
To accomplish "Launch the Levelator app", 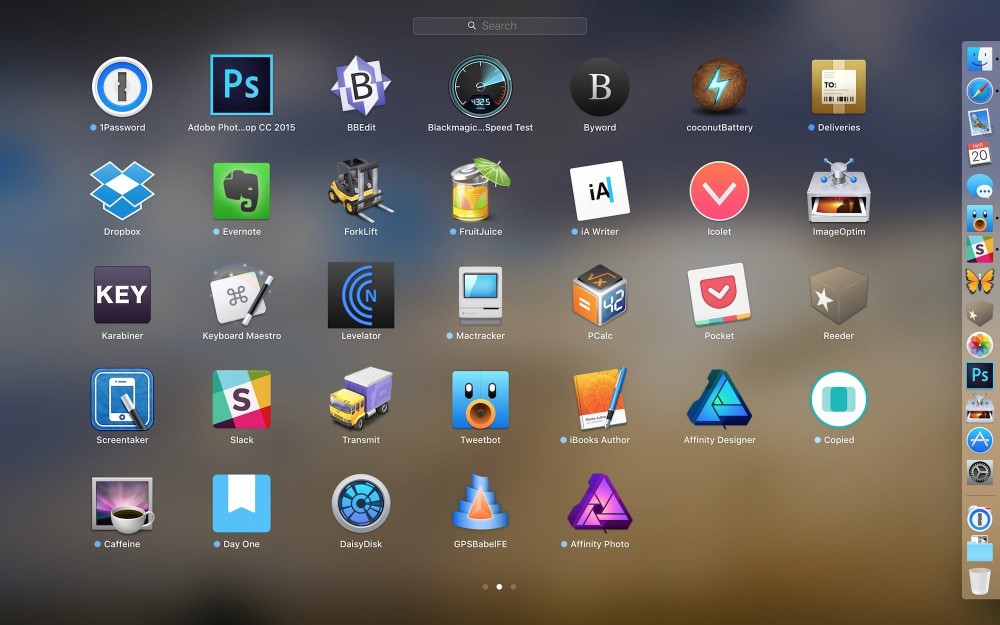I will [361, 295].
